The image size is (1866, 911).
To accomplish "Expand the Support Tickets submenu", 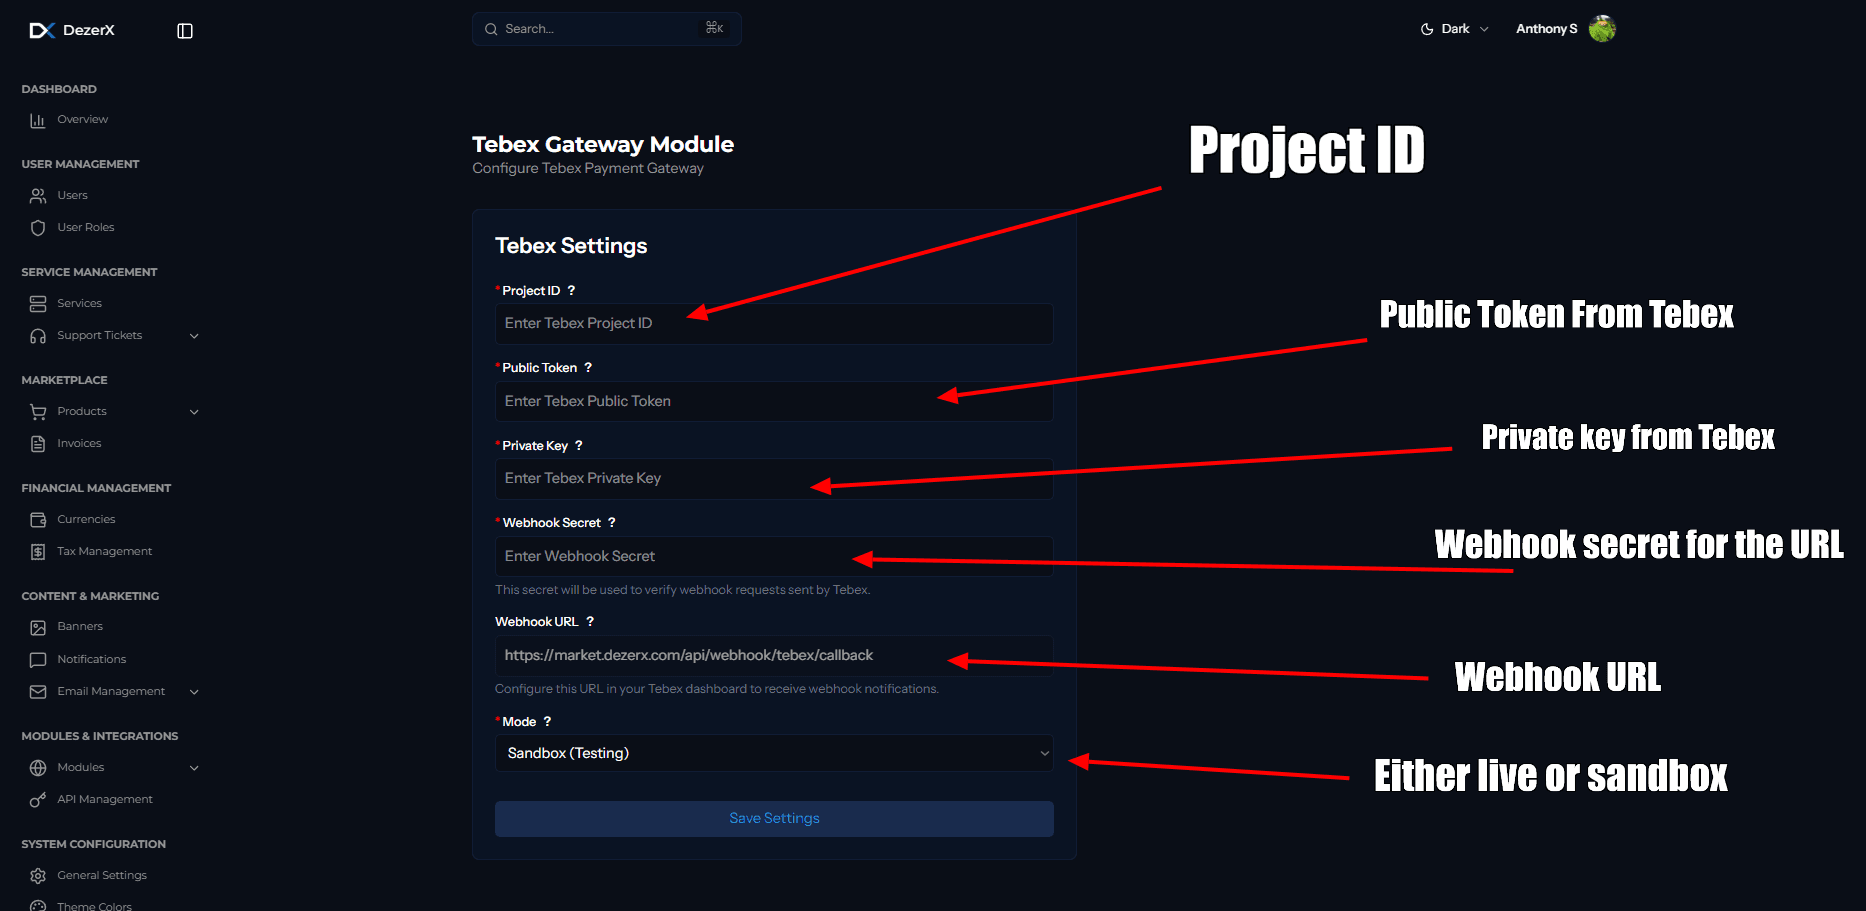I will [194, 336].
